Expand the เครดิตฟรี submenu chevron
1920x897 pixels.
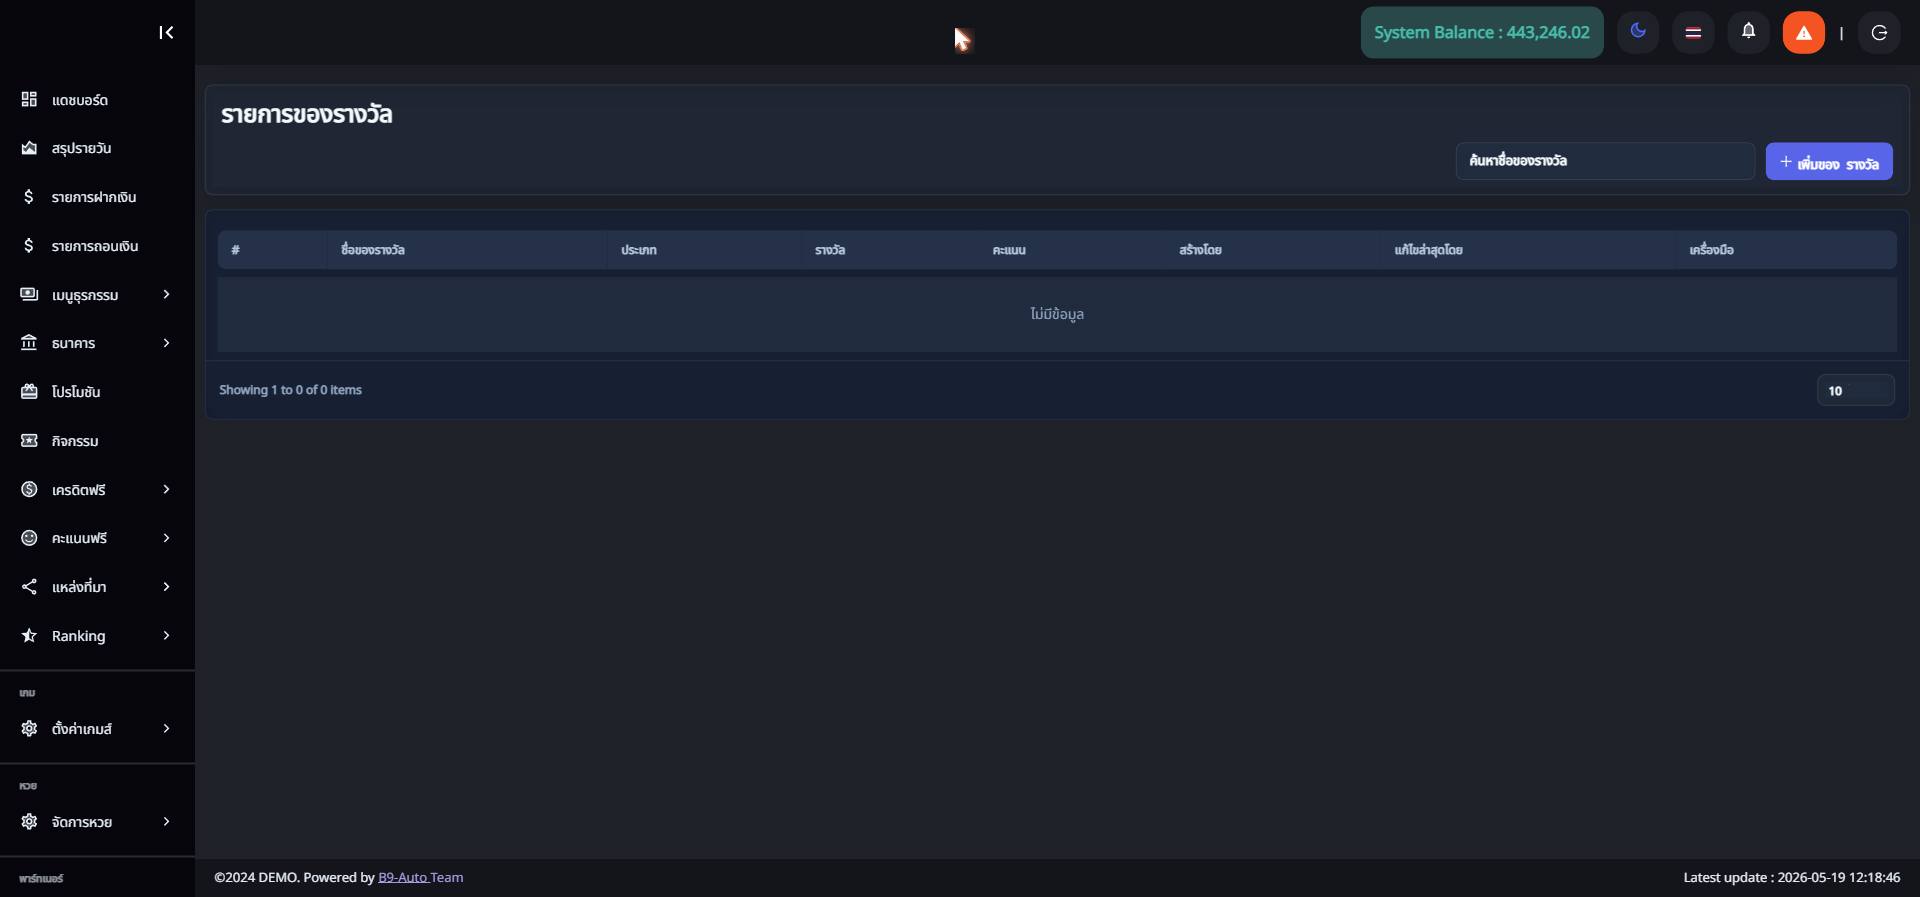(166, 489)
